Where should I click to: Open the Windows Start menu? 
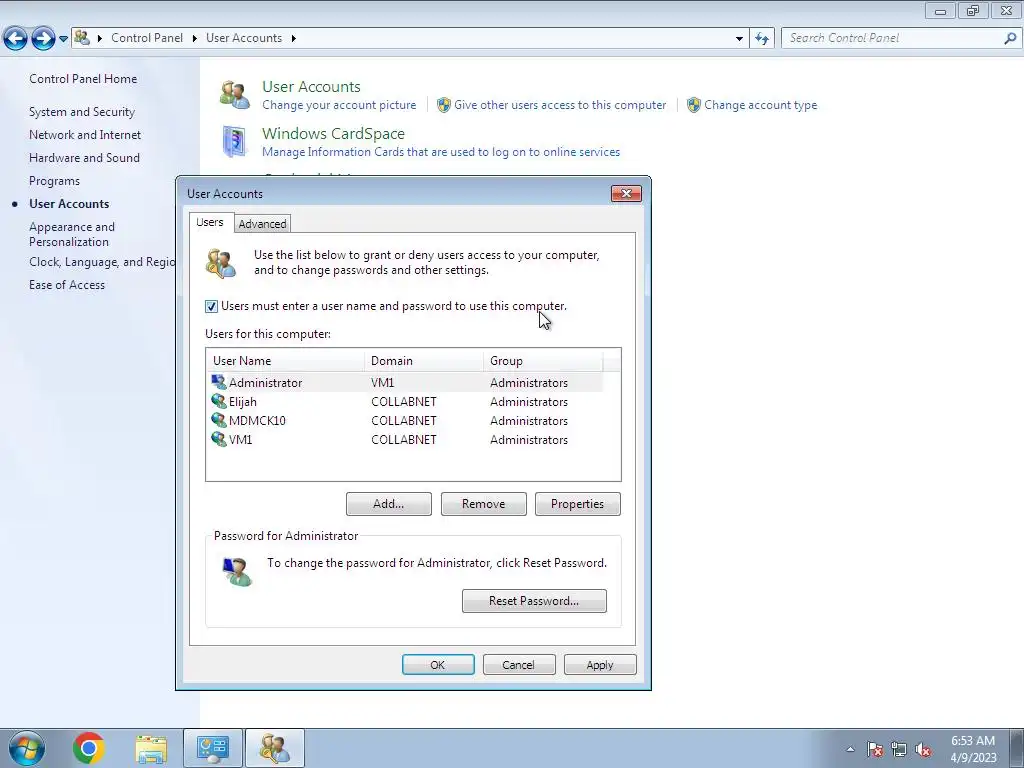(x=26, y=748)
